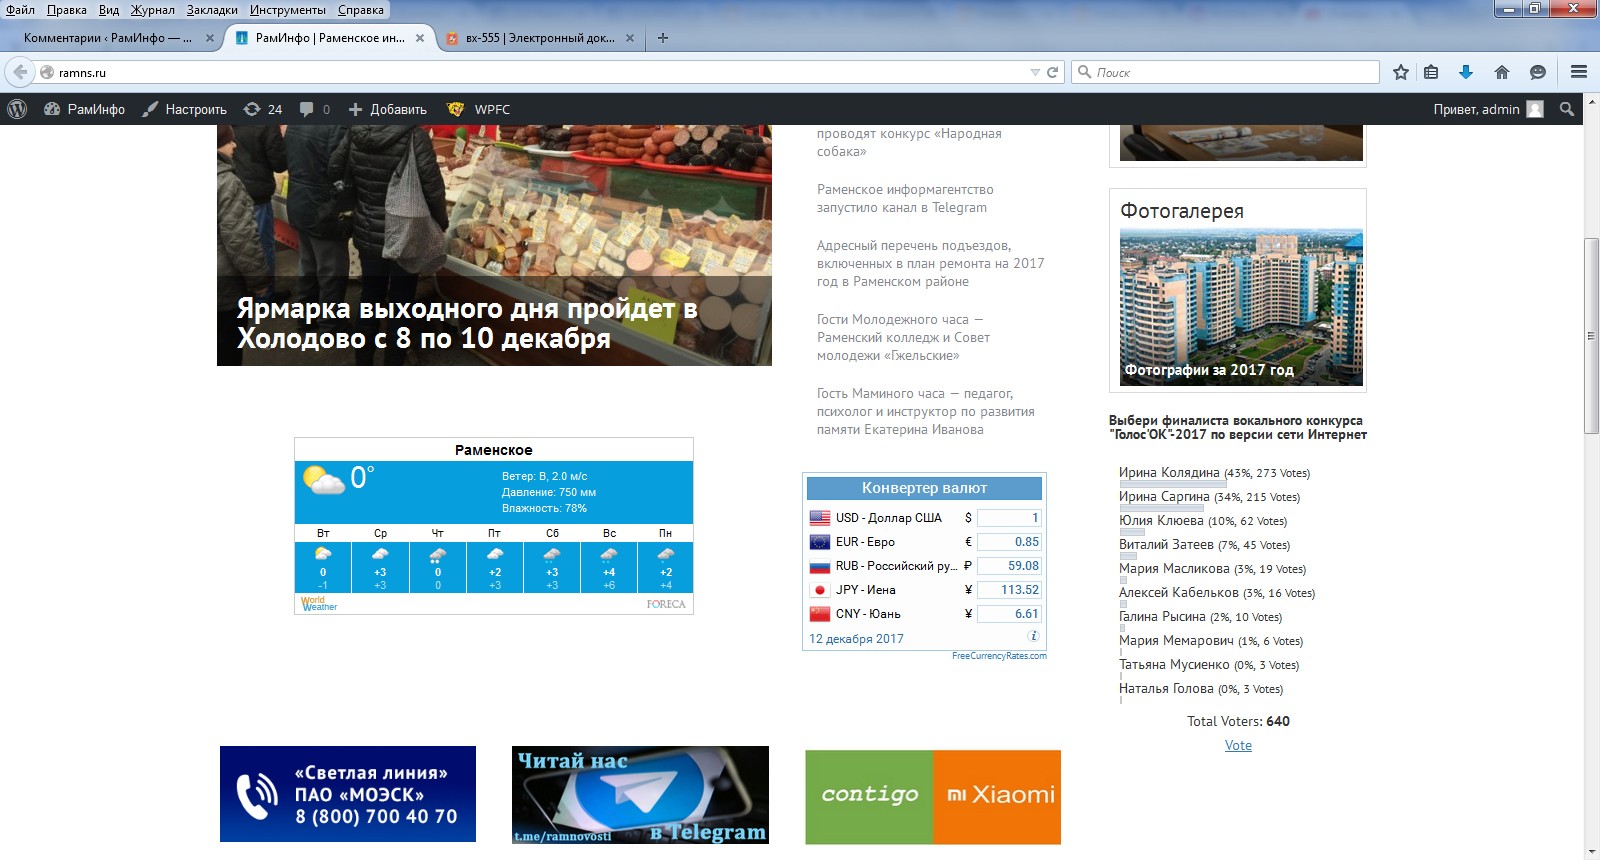Click the Поиск search field
The width and height of the screenshot is (1600, 860).
pyautogui.click(x=1225, y=72)
